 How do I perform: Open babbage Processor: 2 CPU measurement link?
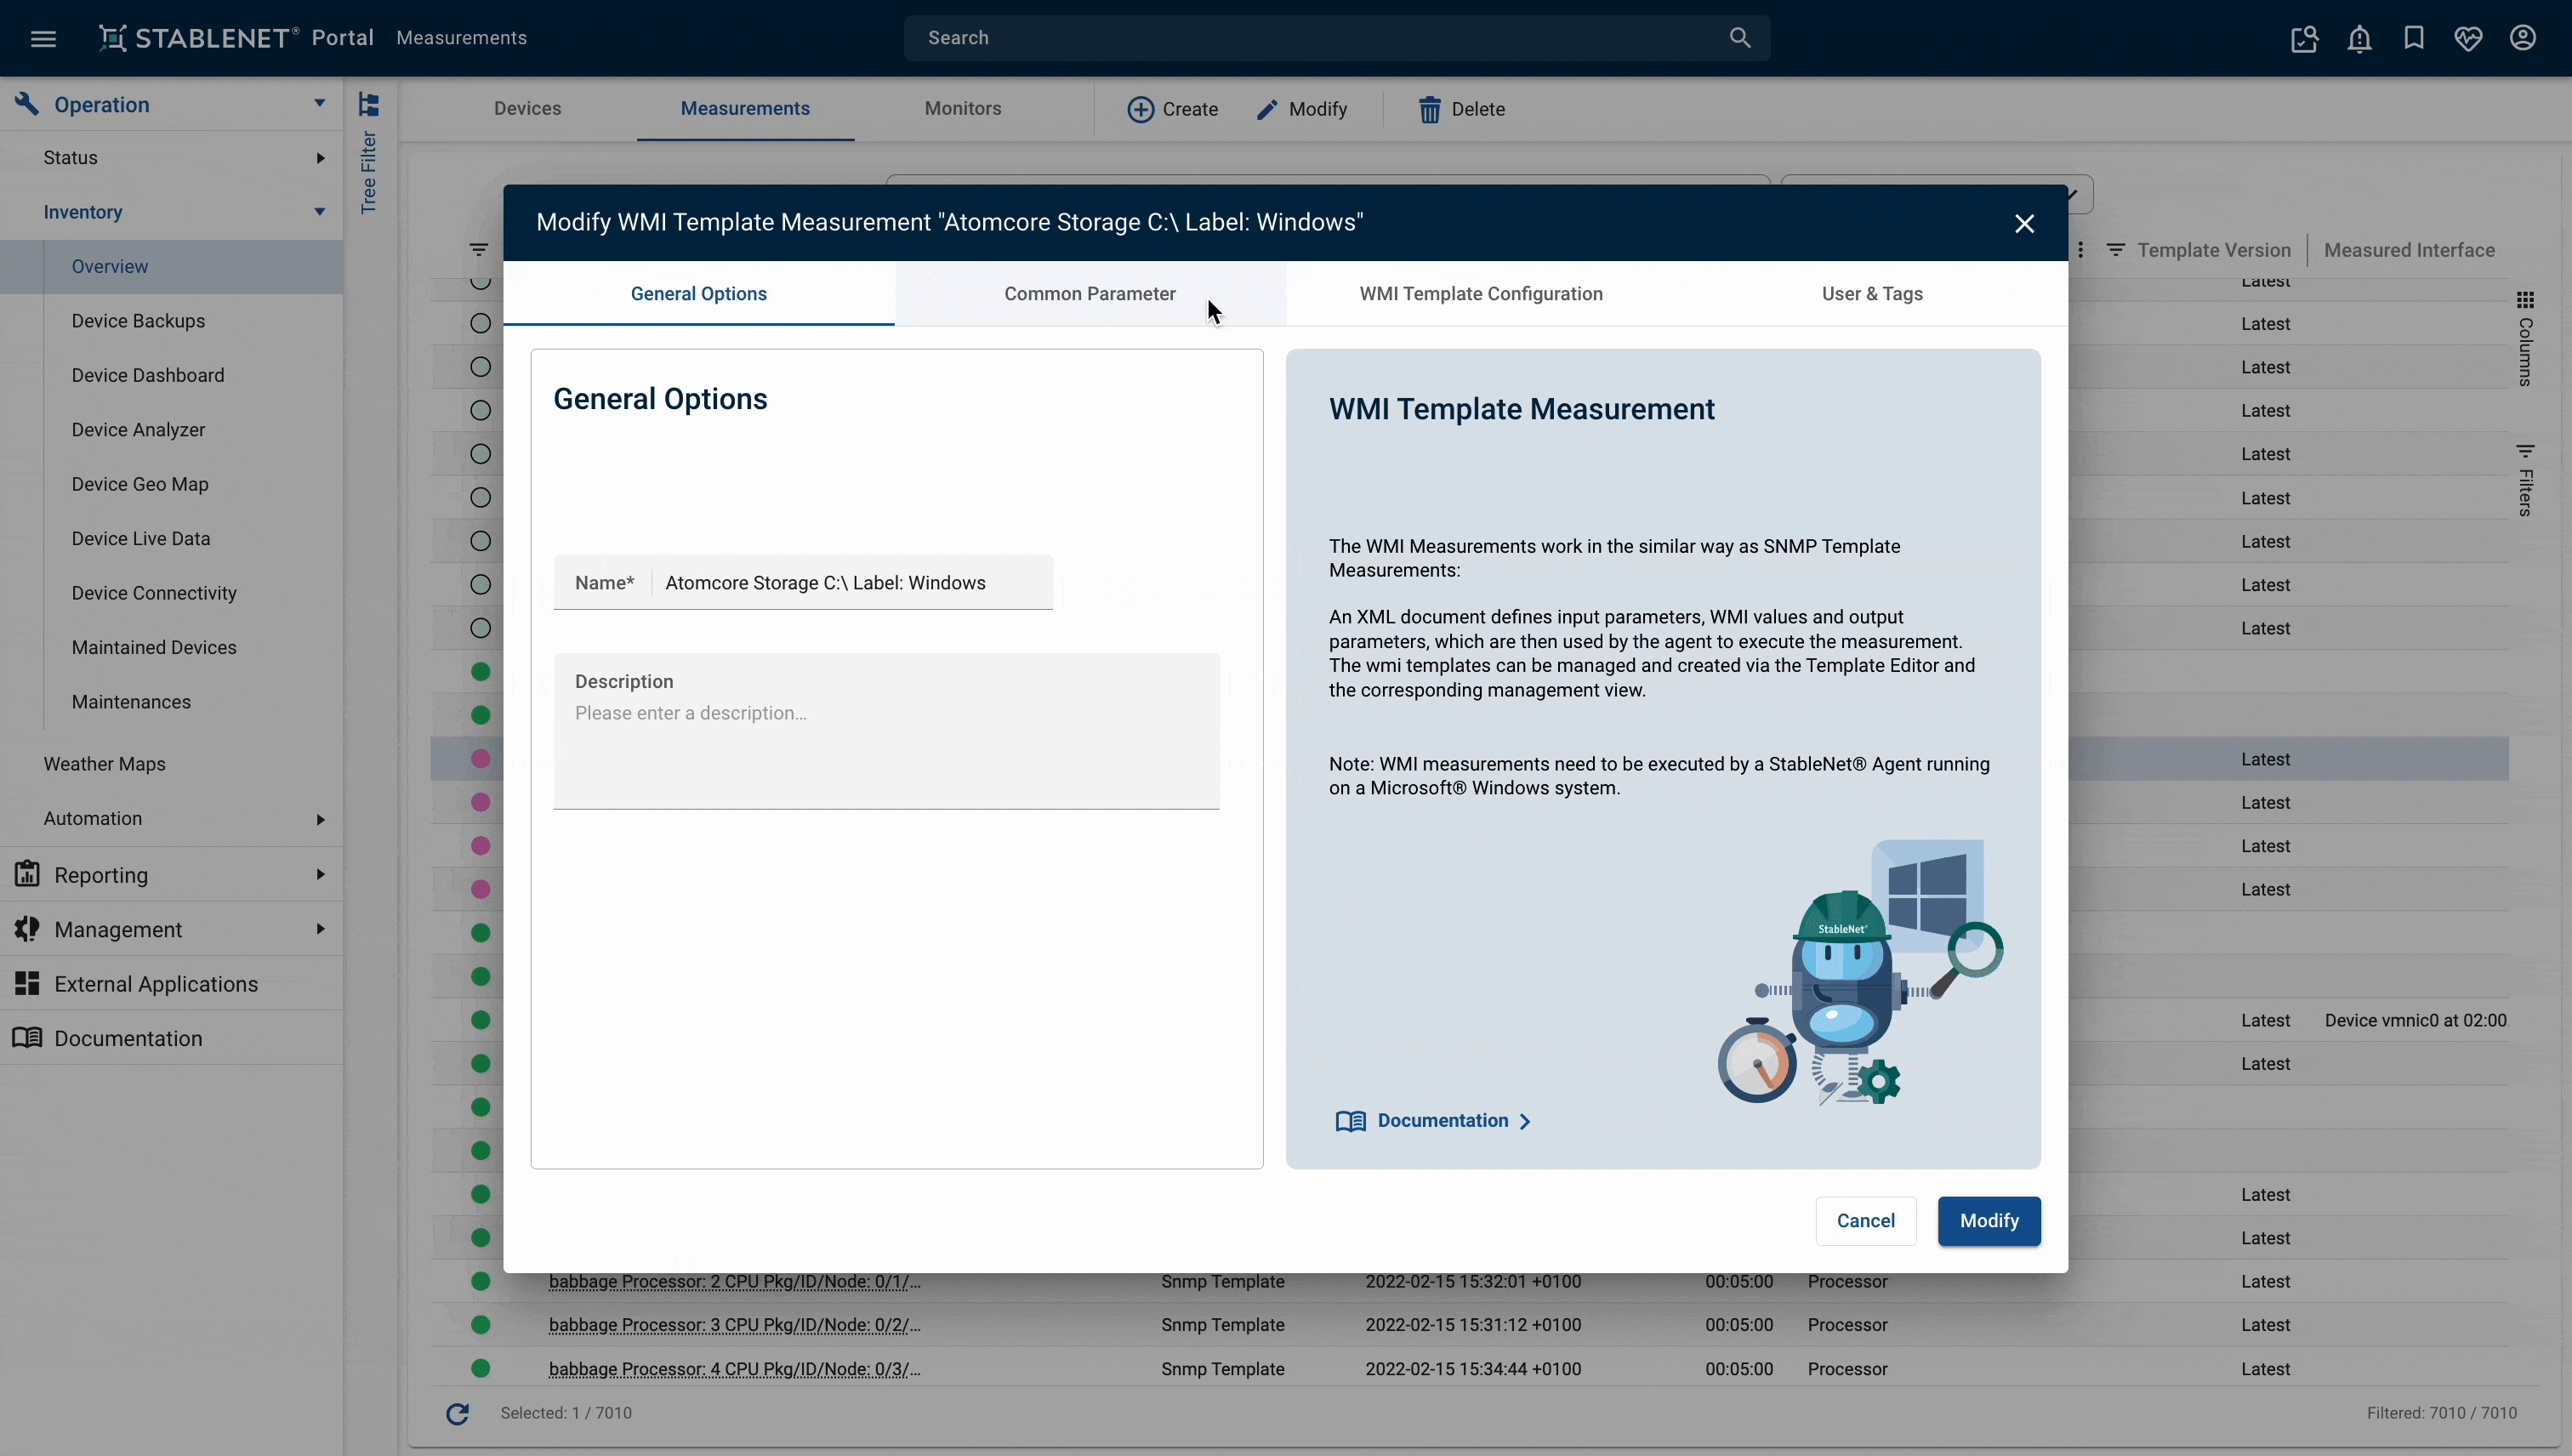(735, 1282)
